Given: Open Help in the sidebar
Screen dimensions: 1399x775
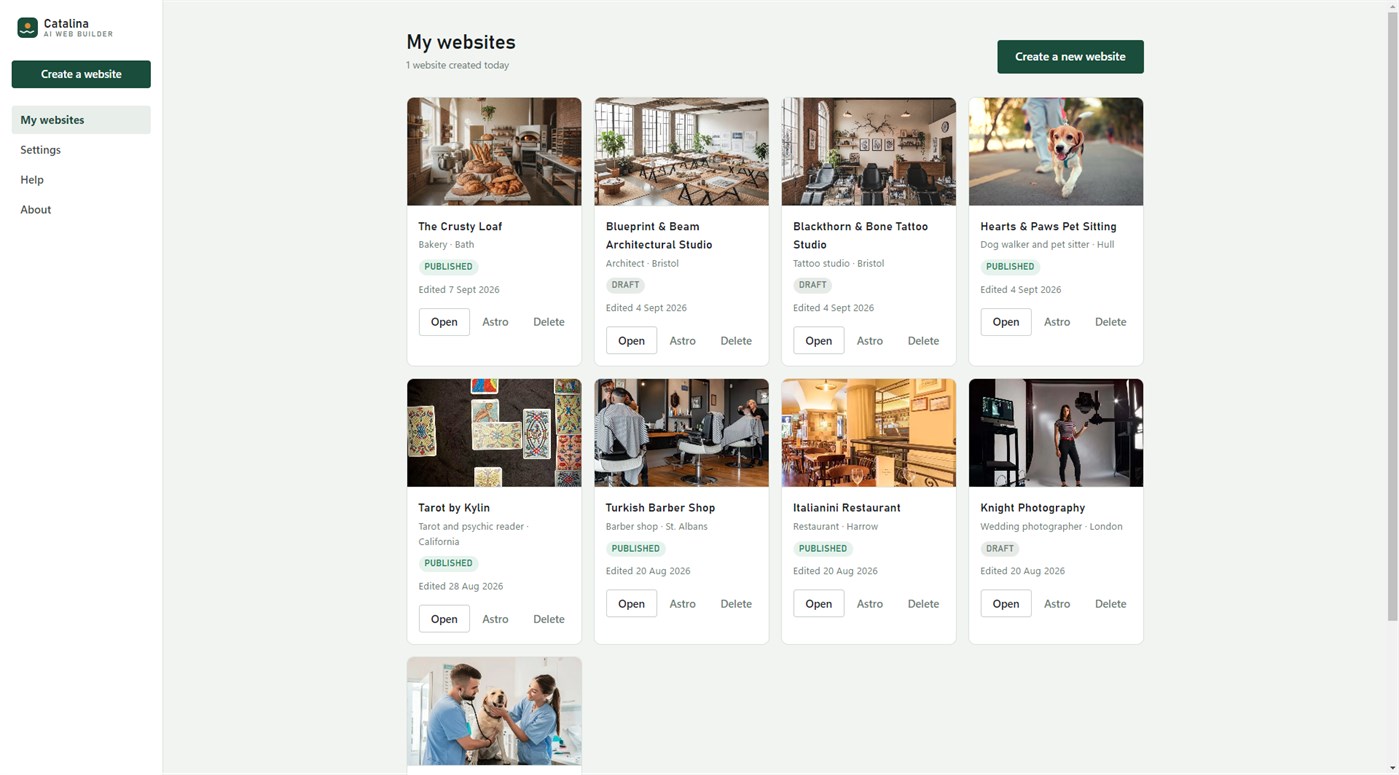Looking at the screenshot, I should click(x=81, y=180).
